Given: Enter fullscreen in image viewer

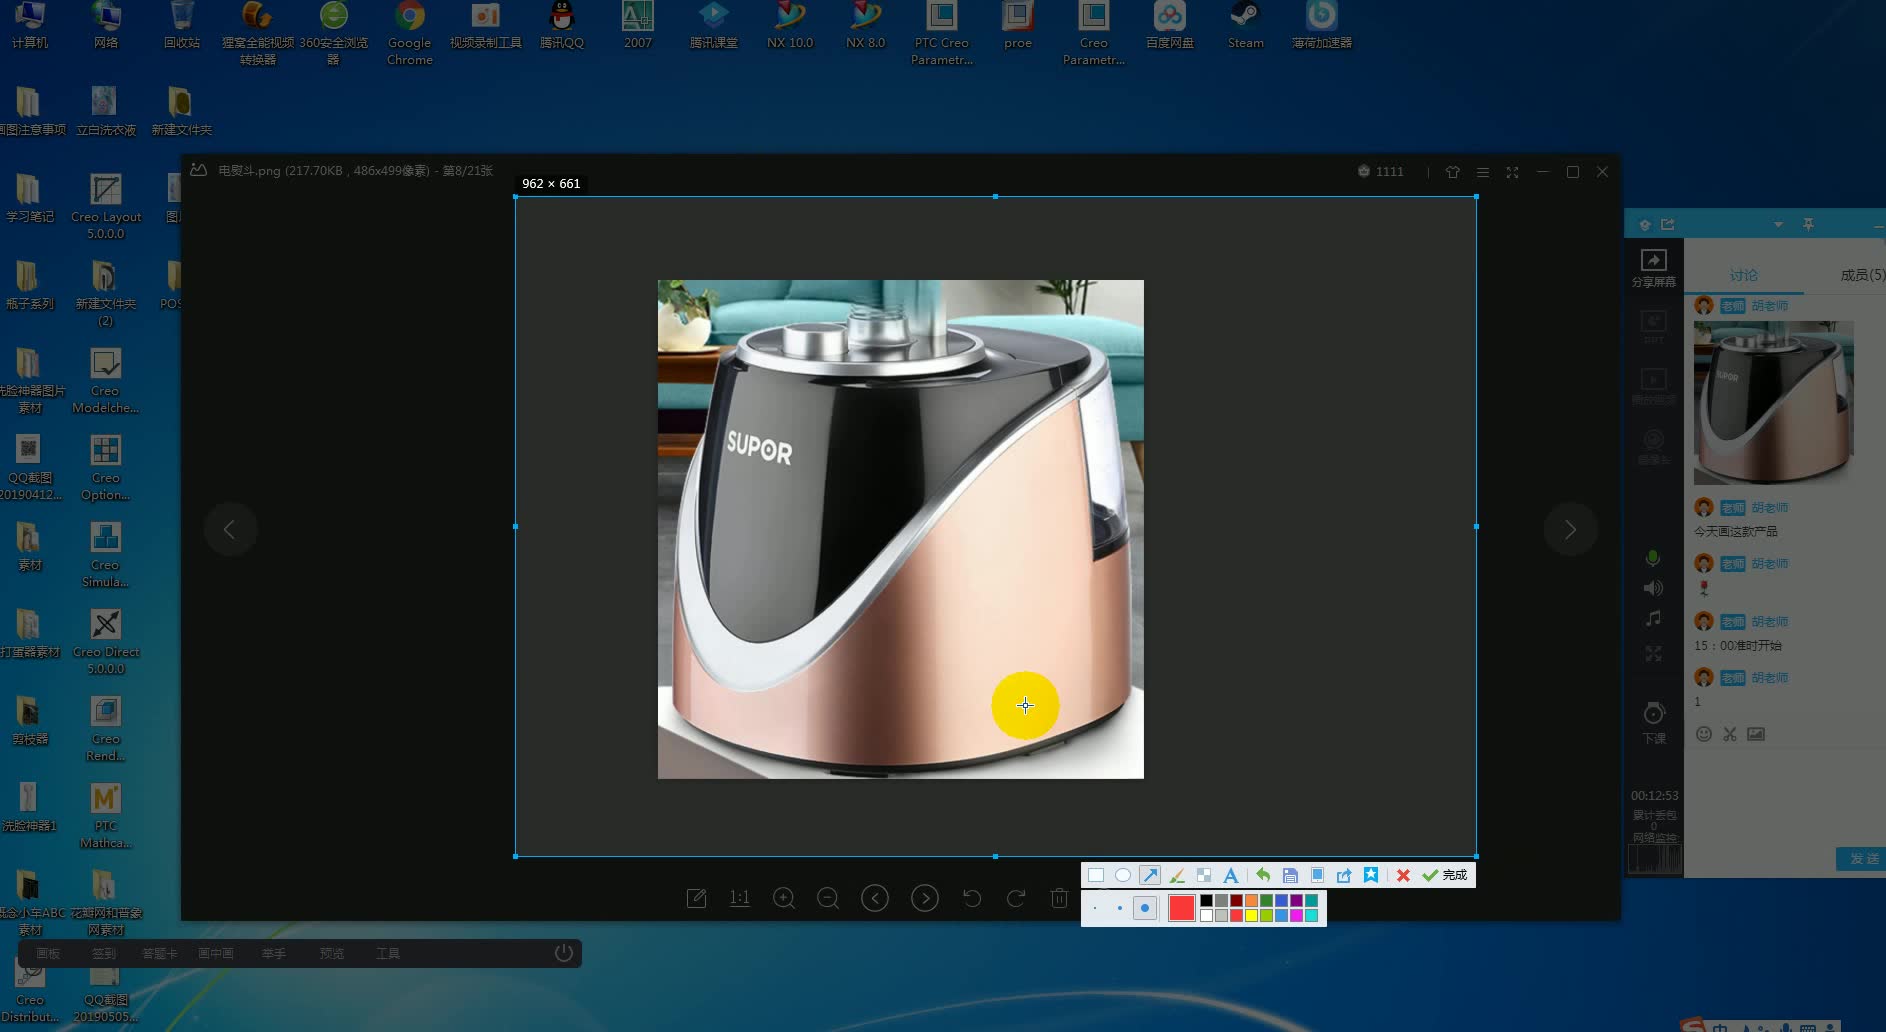Looking at the screenshot, I should point(1513,172).
